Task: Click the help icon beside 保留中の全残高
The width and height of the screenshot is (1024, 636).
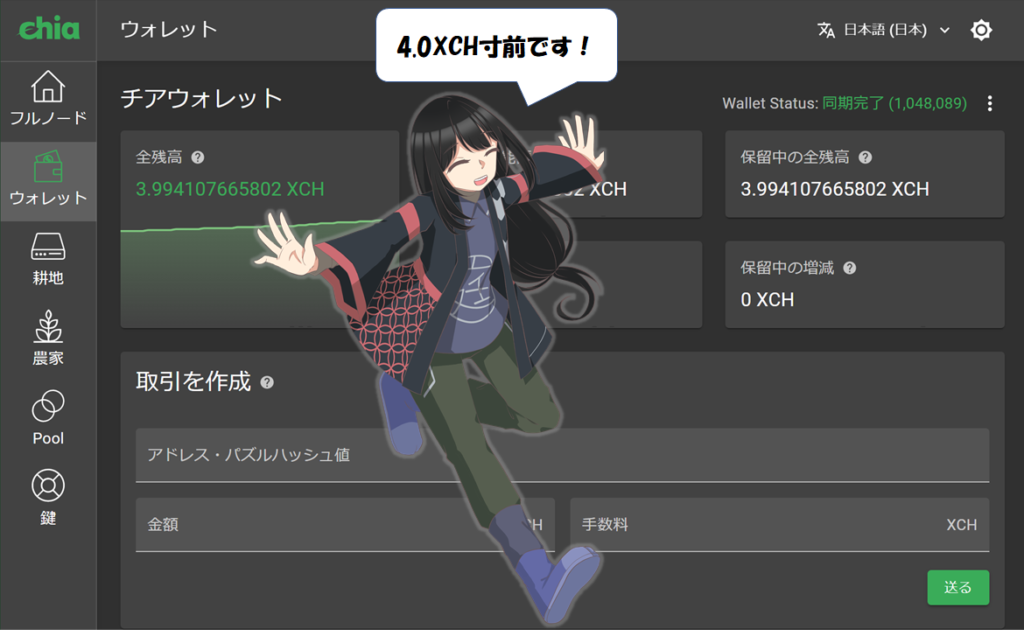Action: [865, 157]
